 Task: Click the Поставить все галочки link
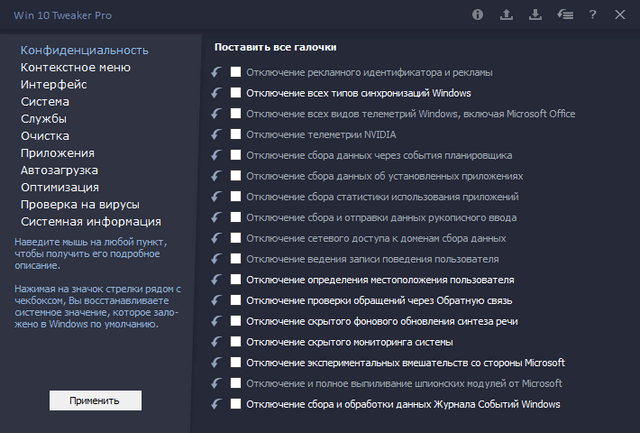pyautogui.click(x=276, y=47)
